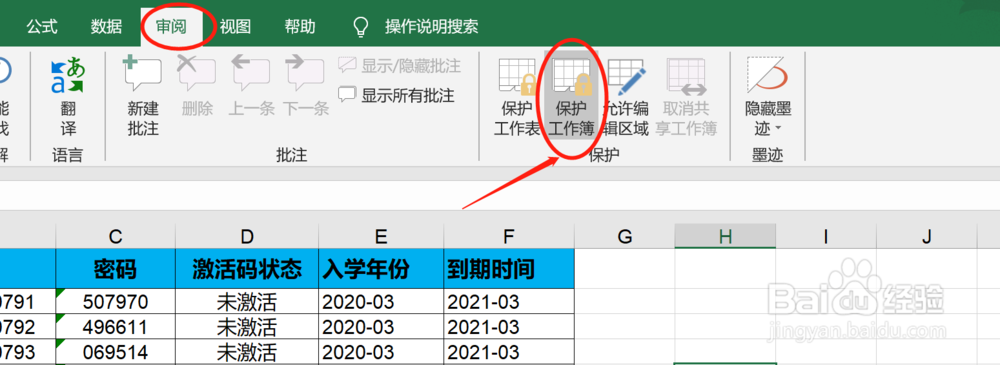Open the 隐藏墨迹 dropdown
1000x365 pixels.
[768, 96]
